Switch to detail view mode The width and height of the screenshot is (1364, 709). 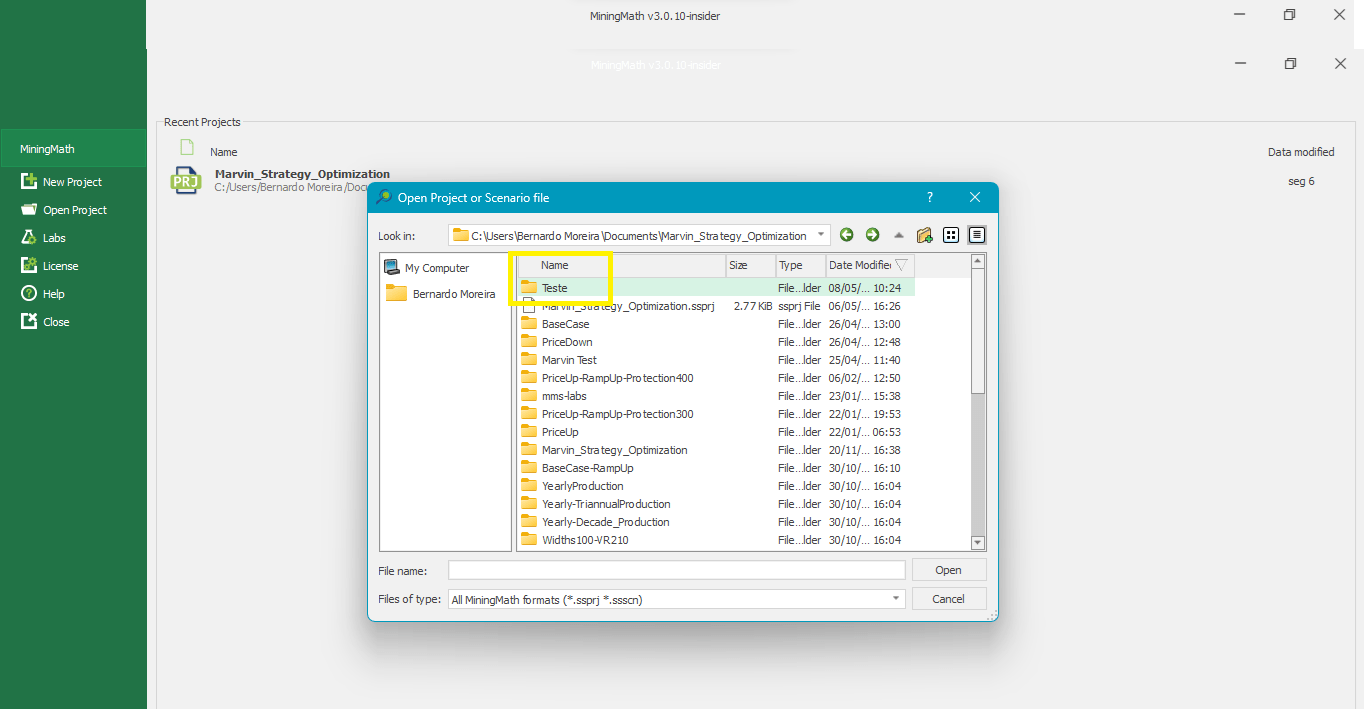tap(977, 235)
